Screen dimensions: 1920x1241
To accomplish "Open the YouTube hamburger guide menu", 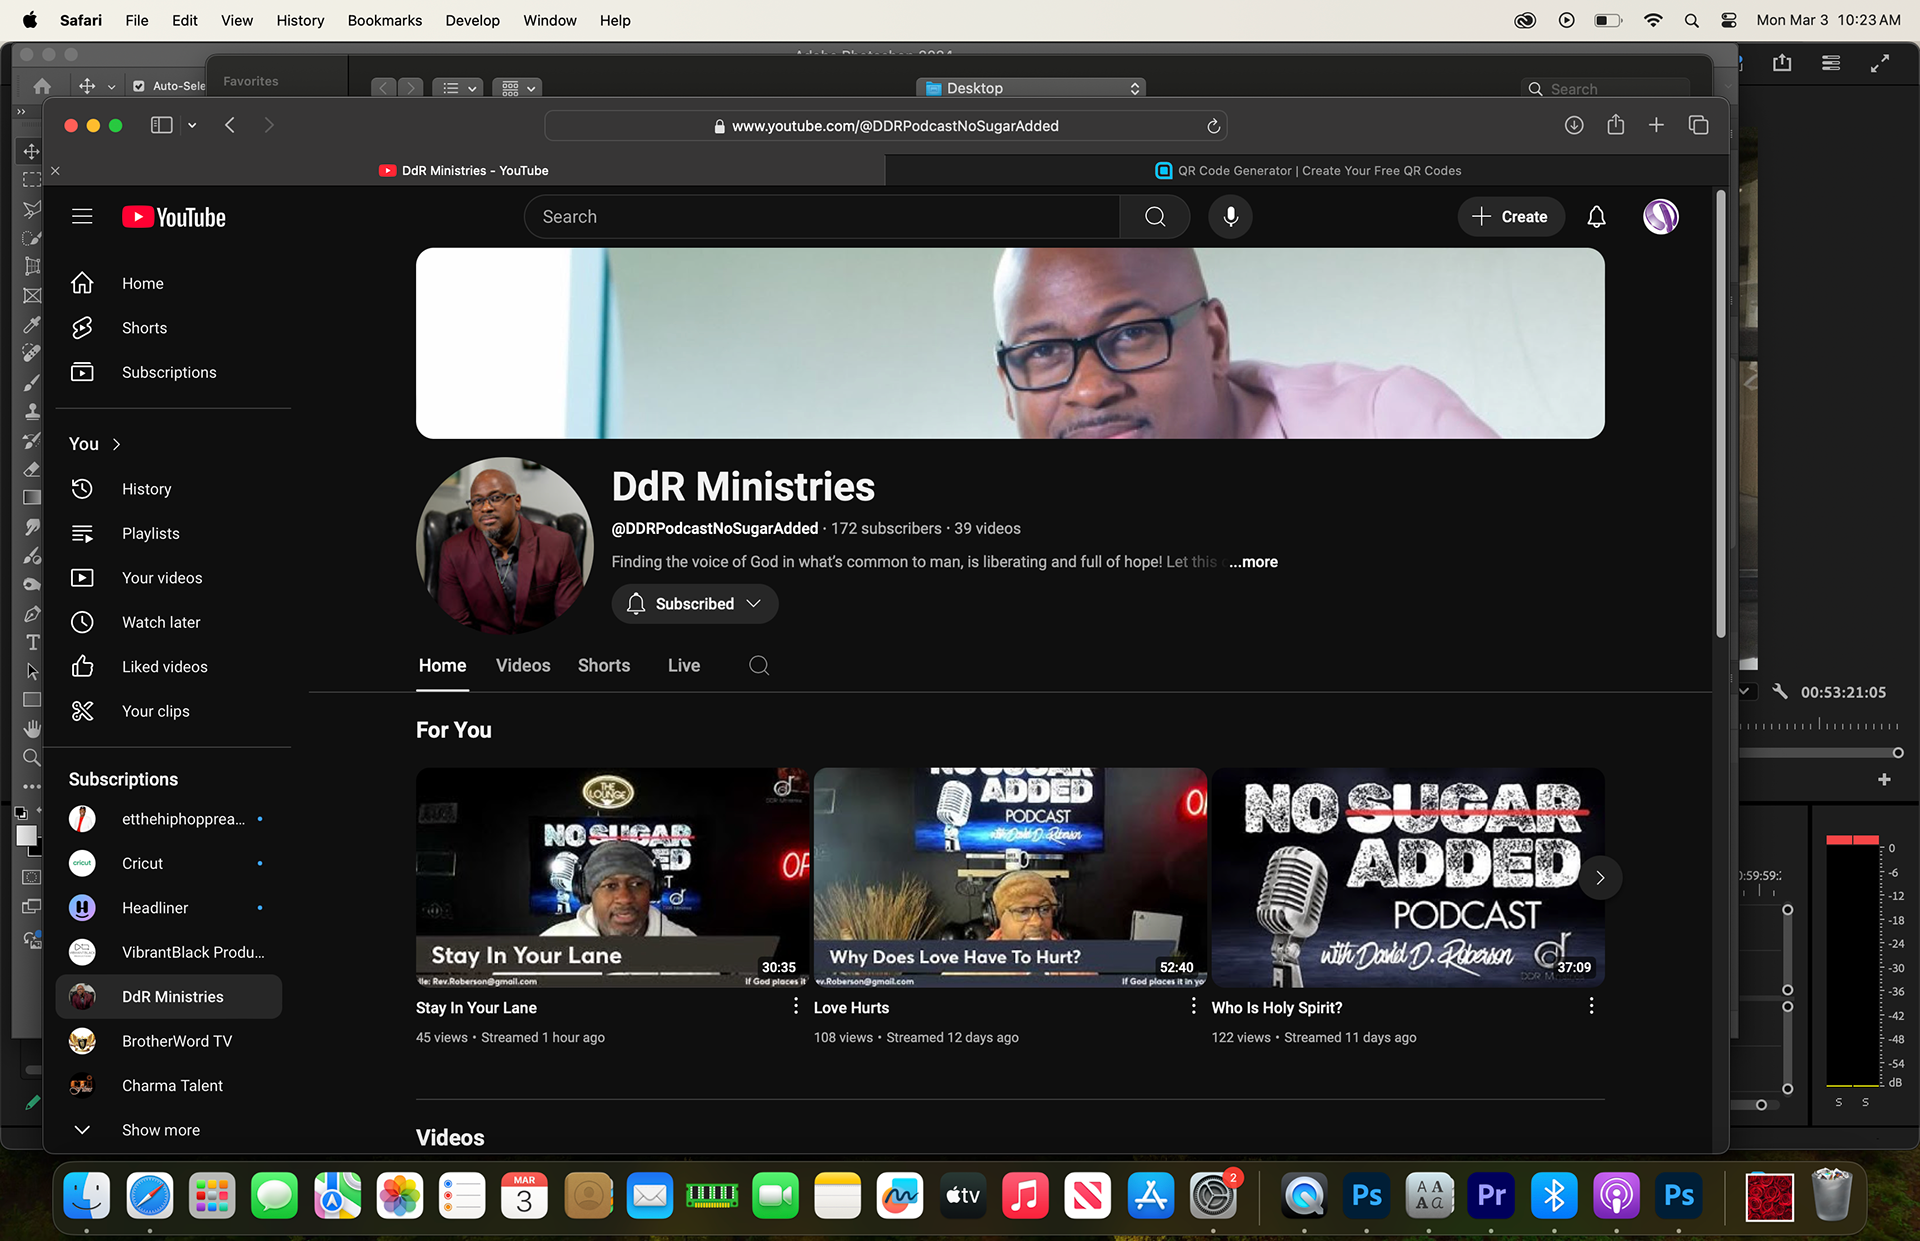I will (82, 216).
